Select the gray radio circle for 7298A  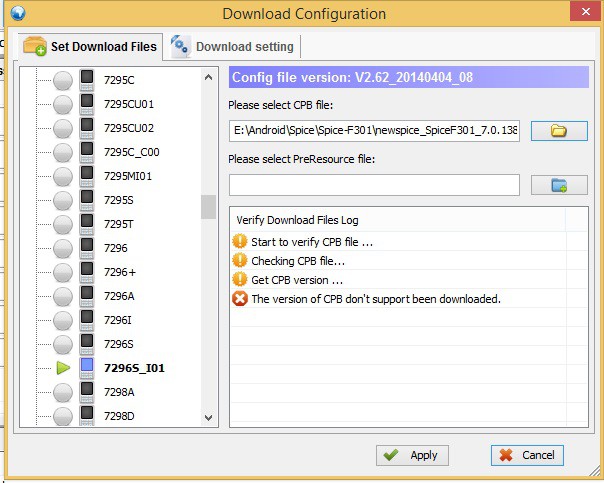pos(63,392)
